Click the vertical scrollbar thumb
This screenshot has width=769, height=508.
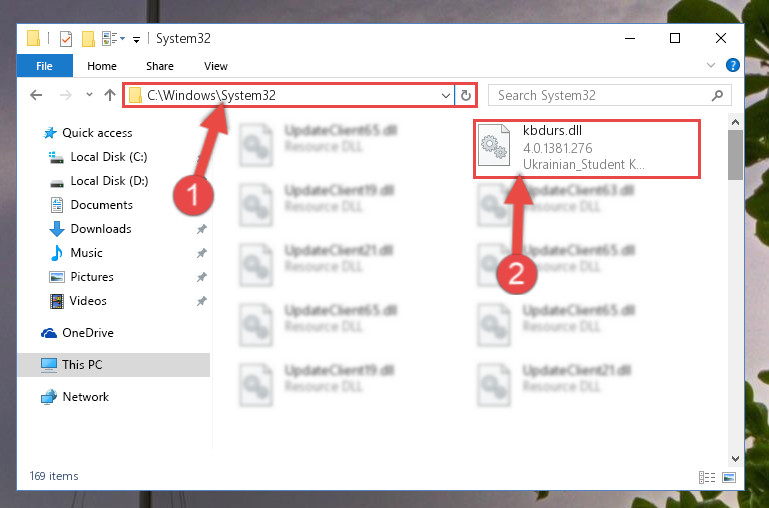tap(735, 155)
